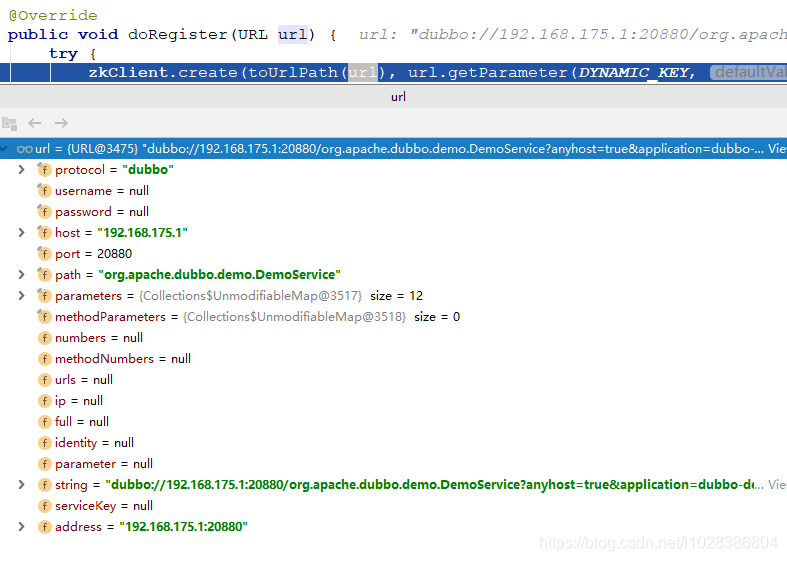Click the inline url debug value hint
This screenshot has height=561, width=787.
point(573,35)
